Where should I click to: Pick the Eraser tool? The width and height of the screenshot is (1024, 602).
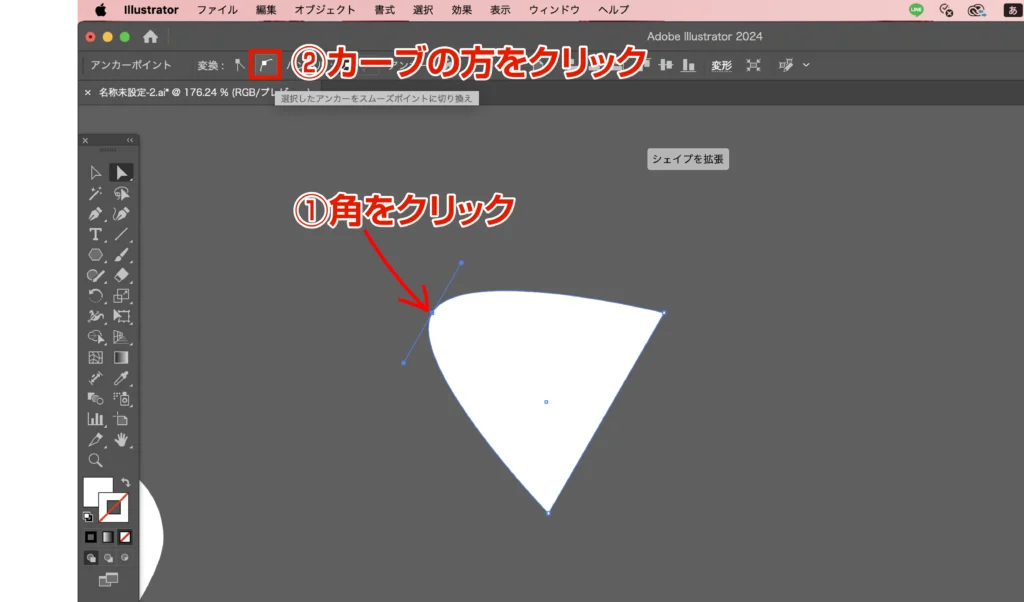tap(121, 275)
